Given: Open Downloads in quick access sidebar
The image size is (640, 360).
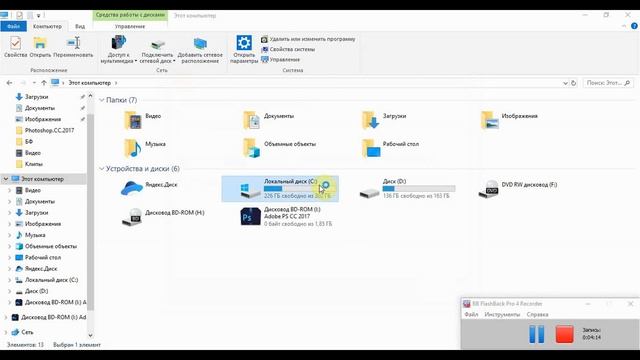Looking at the screenshot, I should point(36,97).
